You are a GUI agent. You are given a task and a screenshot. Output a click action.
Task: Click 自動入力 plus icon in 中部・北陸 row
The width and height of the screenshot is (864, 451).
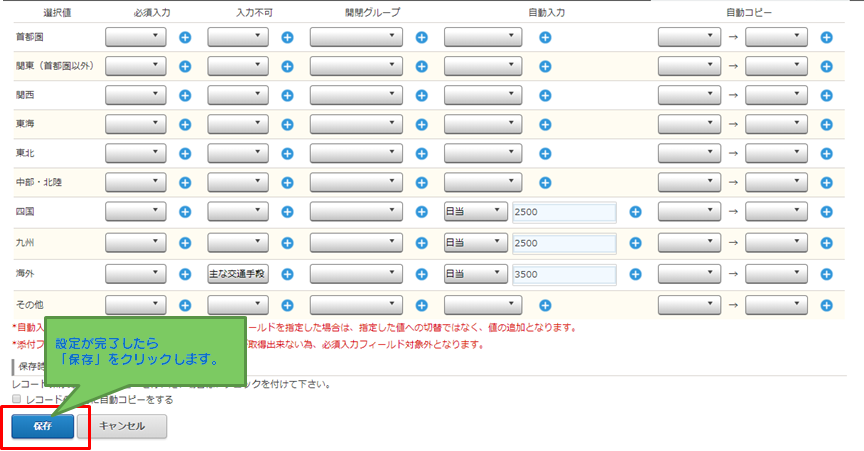(545, 182)
